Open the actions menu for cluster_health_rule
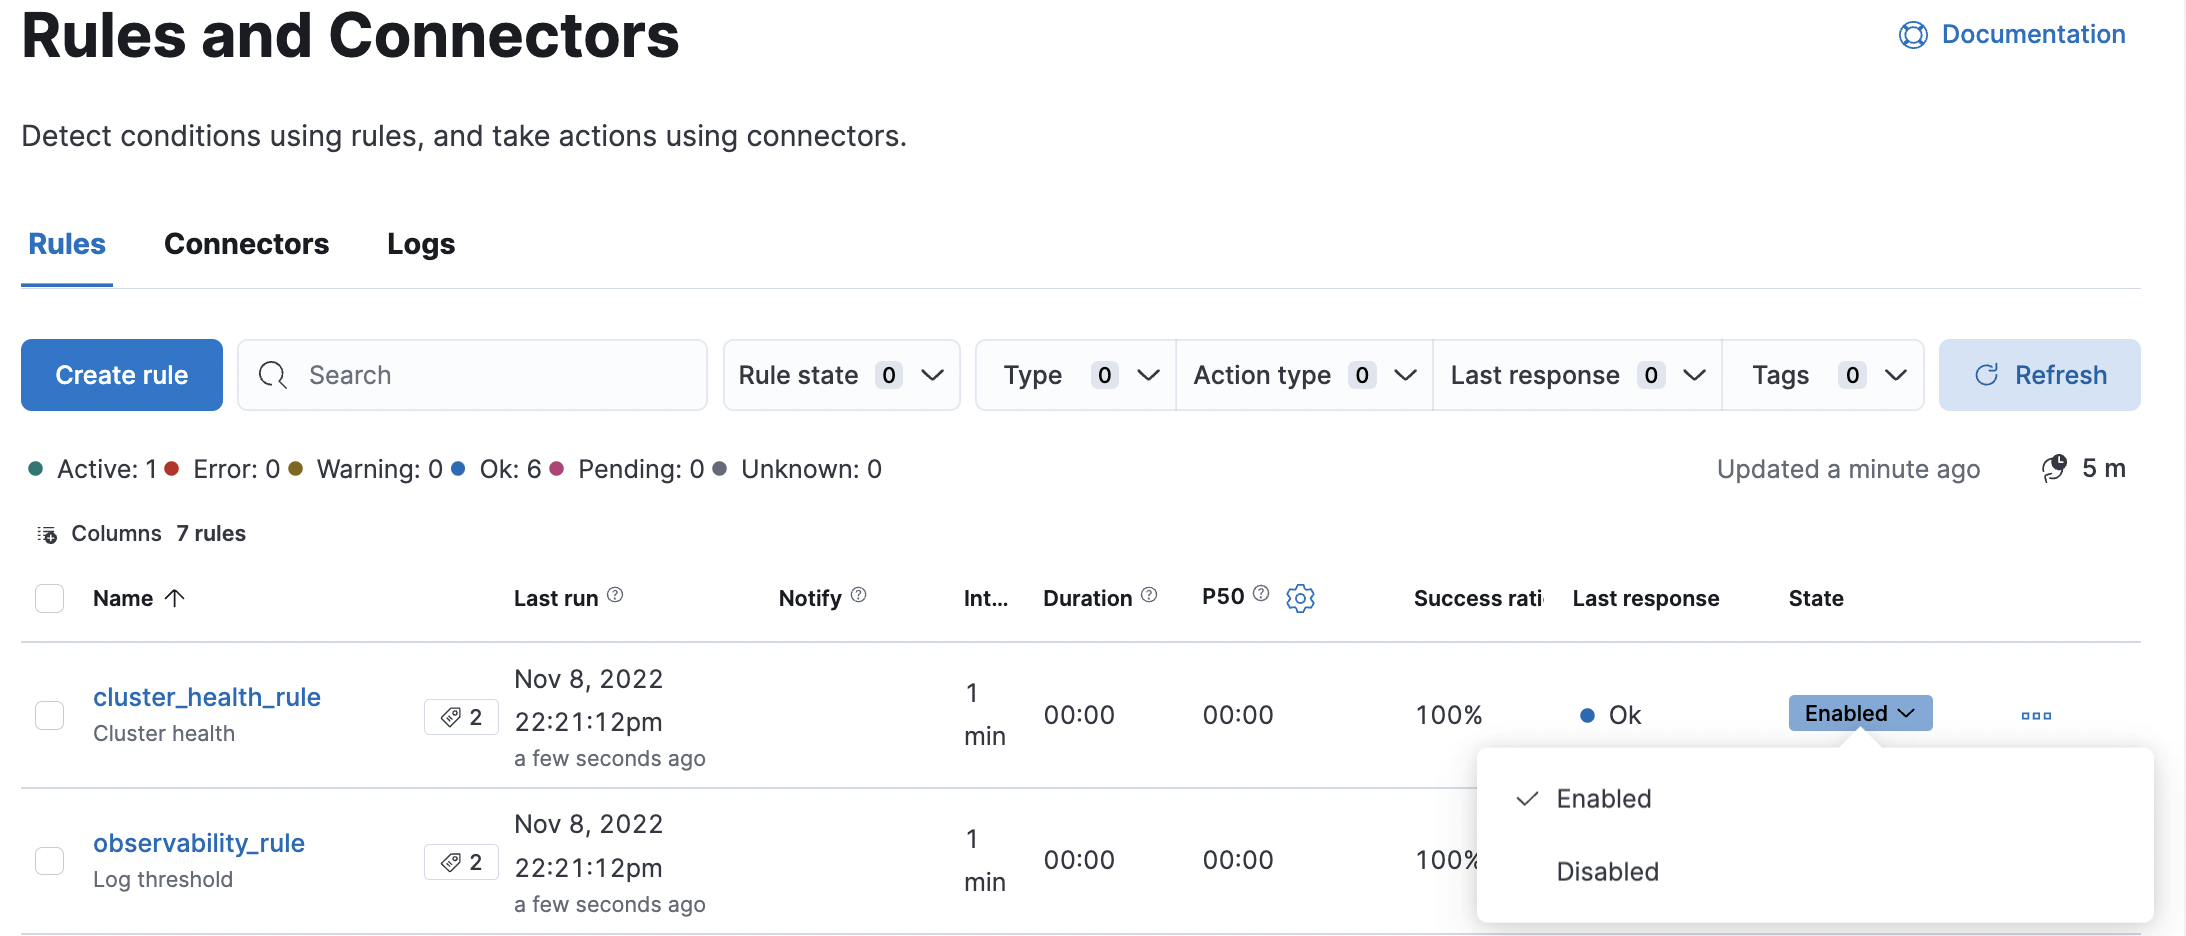This screenshot has height=936, width=2186. click(2036, 715)
